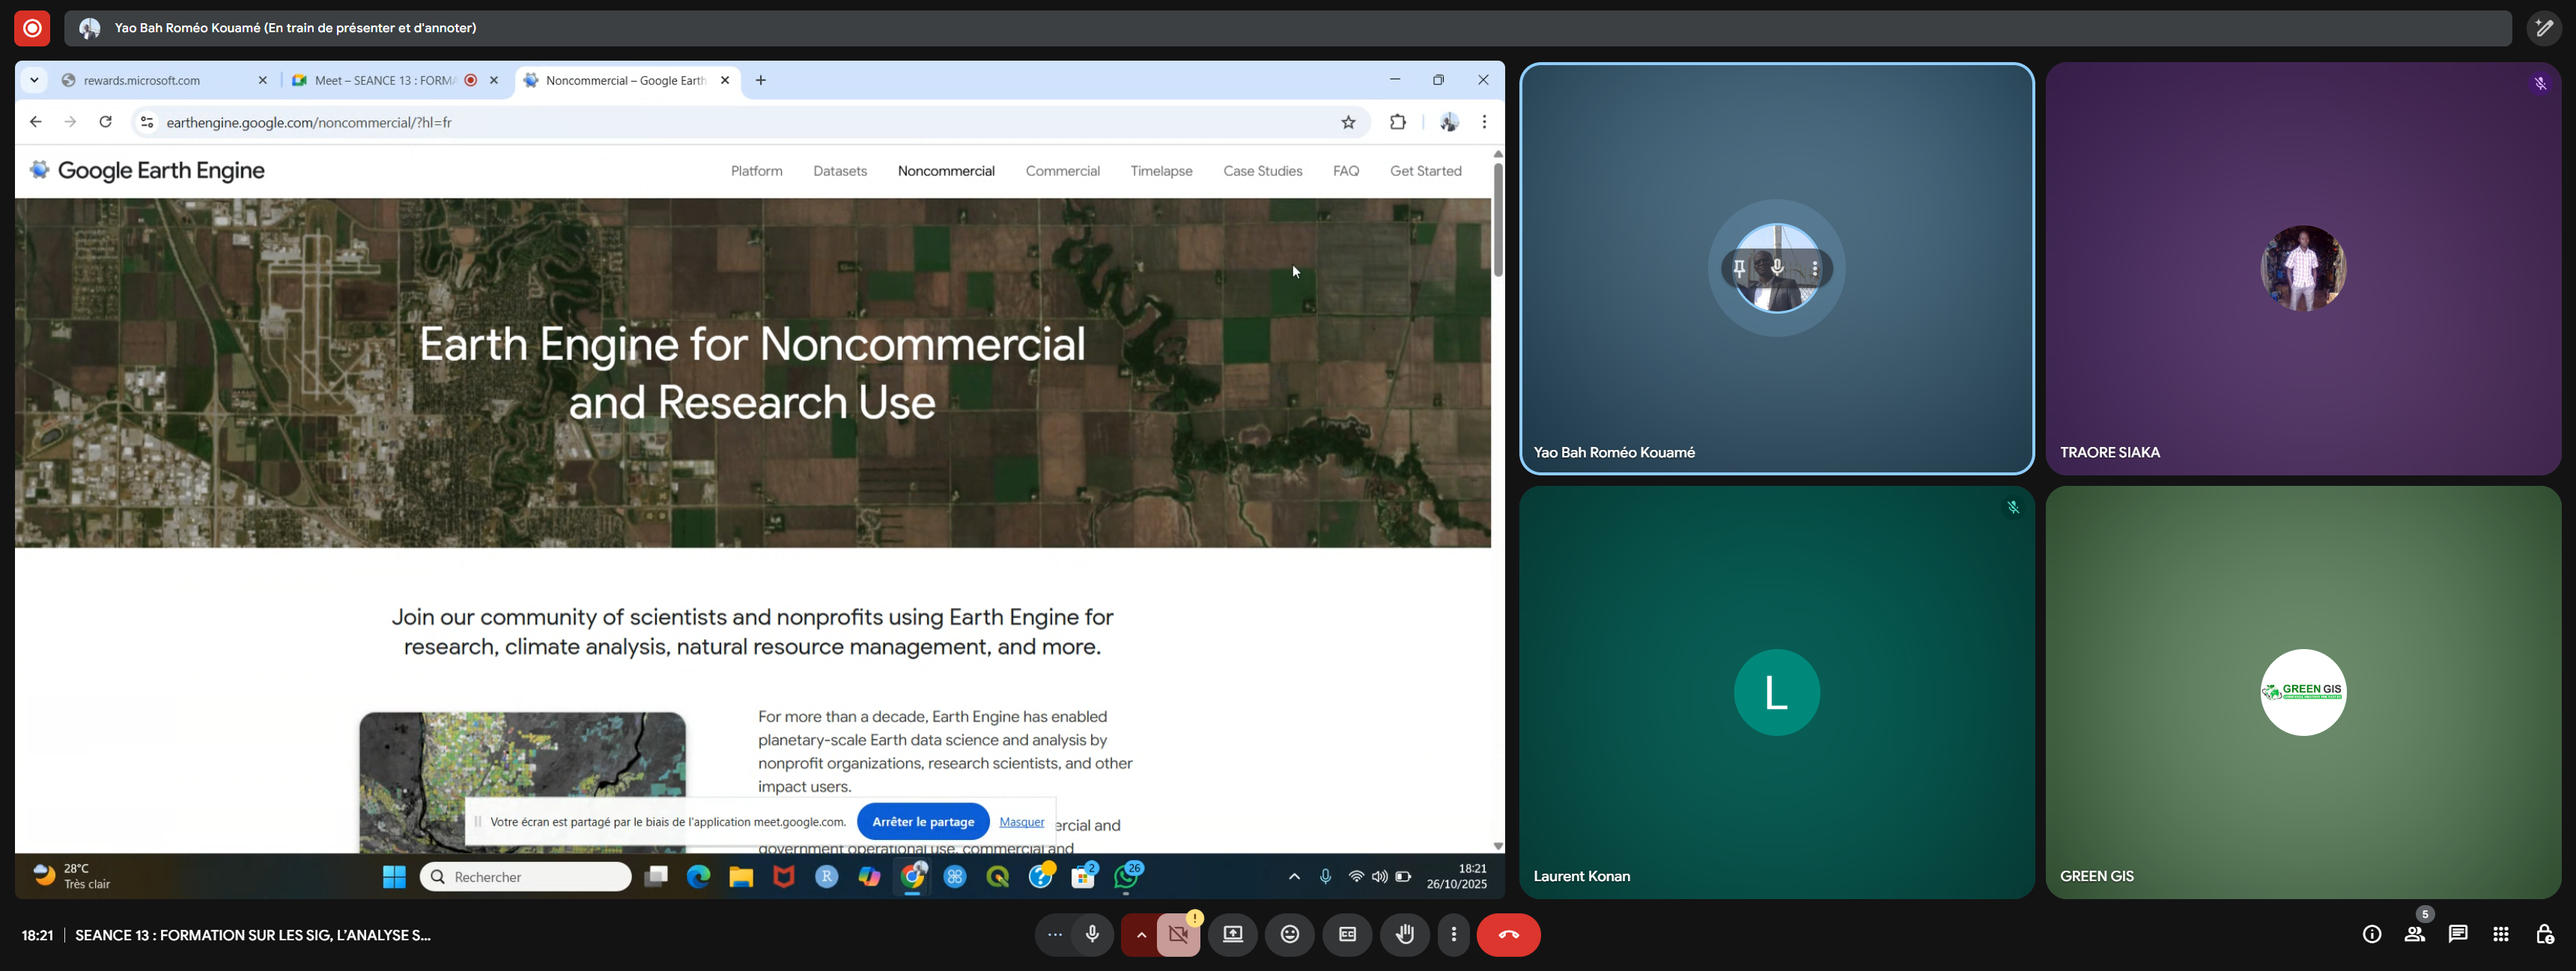Open meeting details info icon

click(2371, 934)
